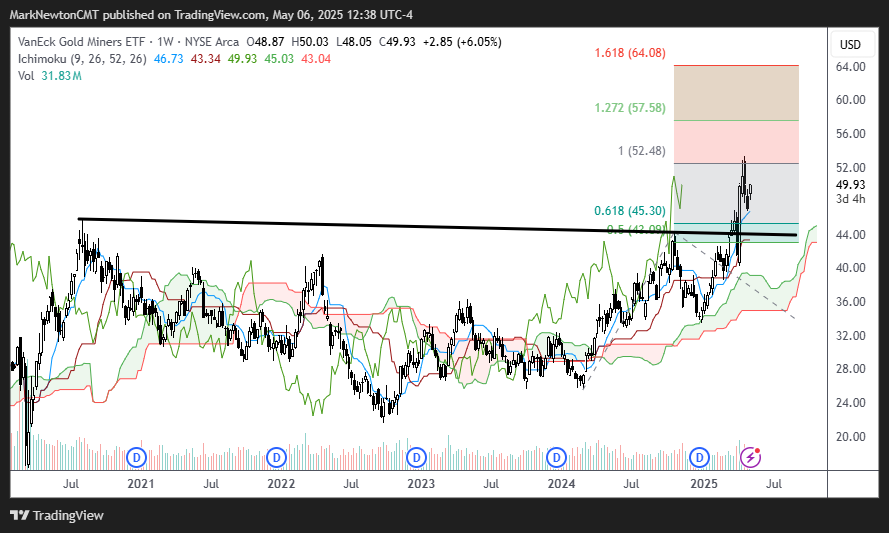Click the 2022 time axis label
Screen dimensions: 889x533
click(281, 484)
